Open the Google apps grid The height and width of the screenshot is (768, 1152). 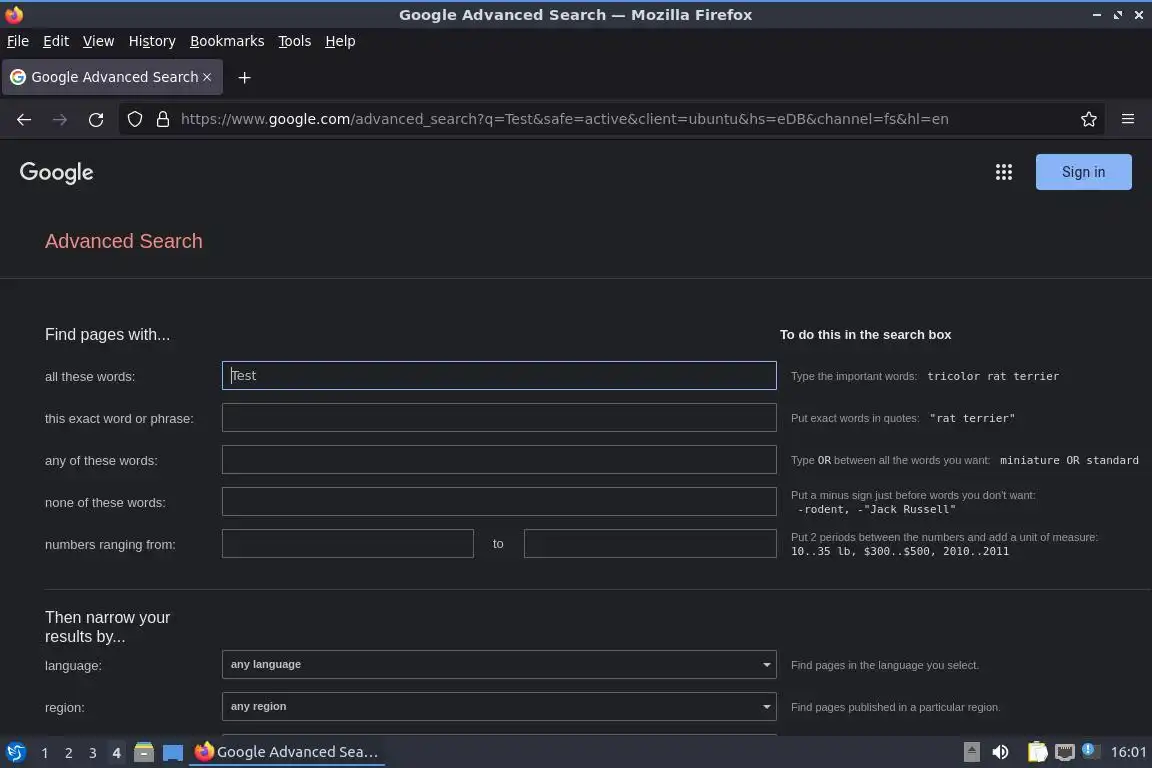coord(1004,172)
